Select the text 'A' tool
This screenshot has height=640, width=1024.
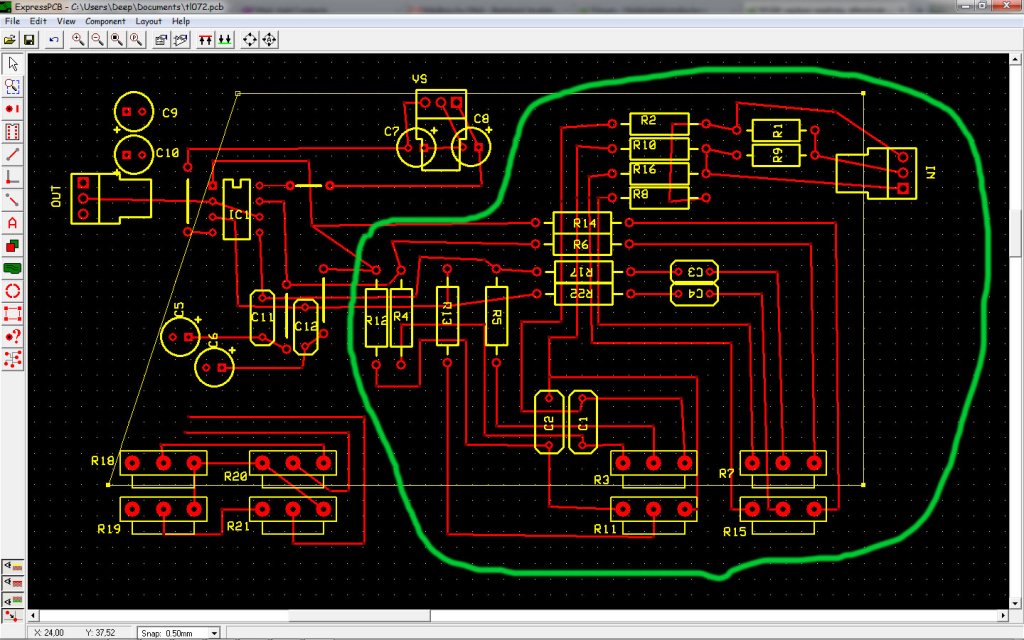12,223
